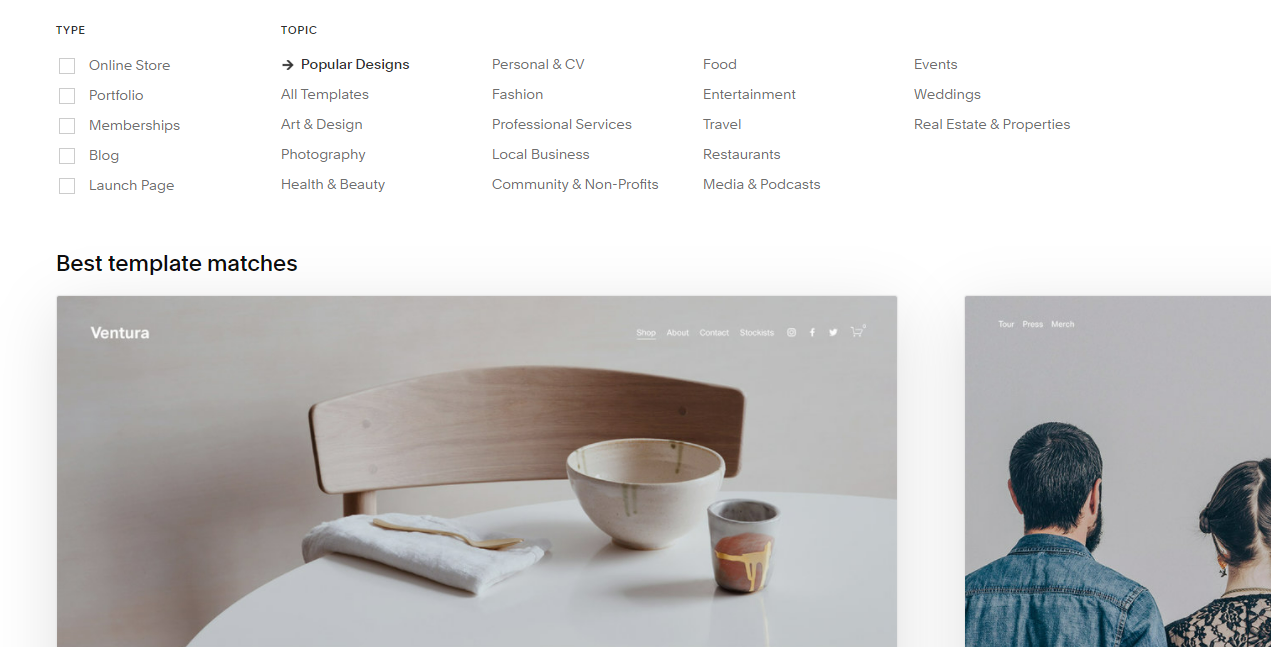1271x647 pixels.
Task: Toggle the Blog type checkbox
Action: 67,156
